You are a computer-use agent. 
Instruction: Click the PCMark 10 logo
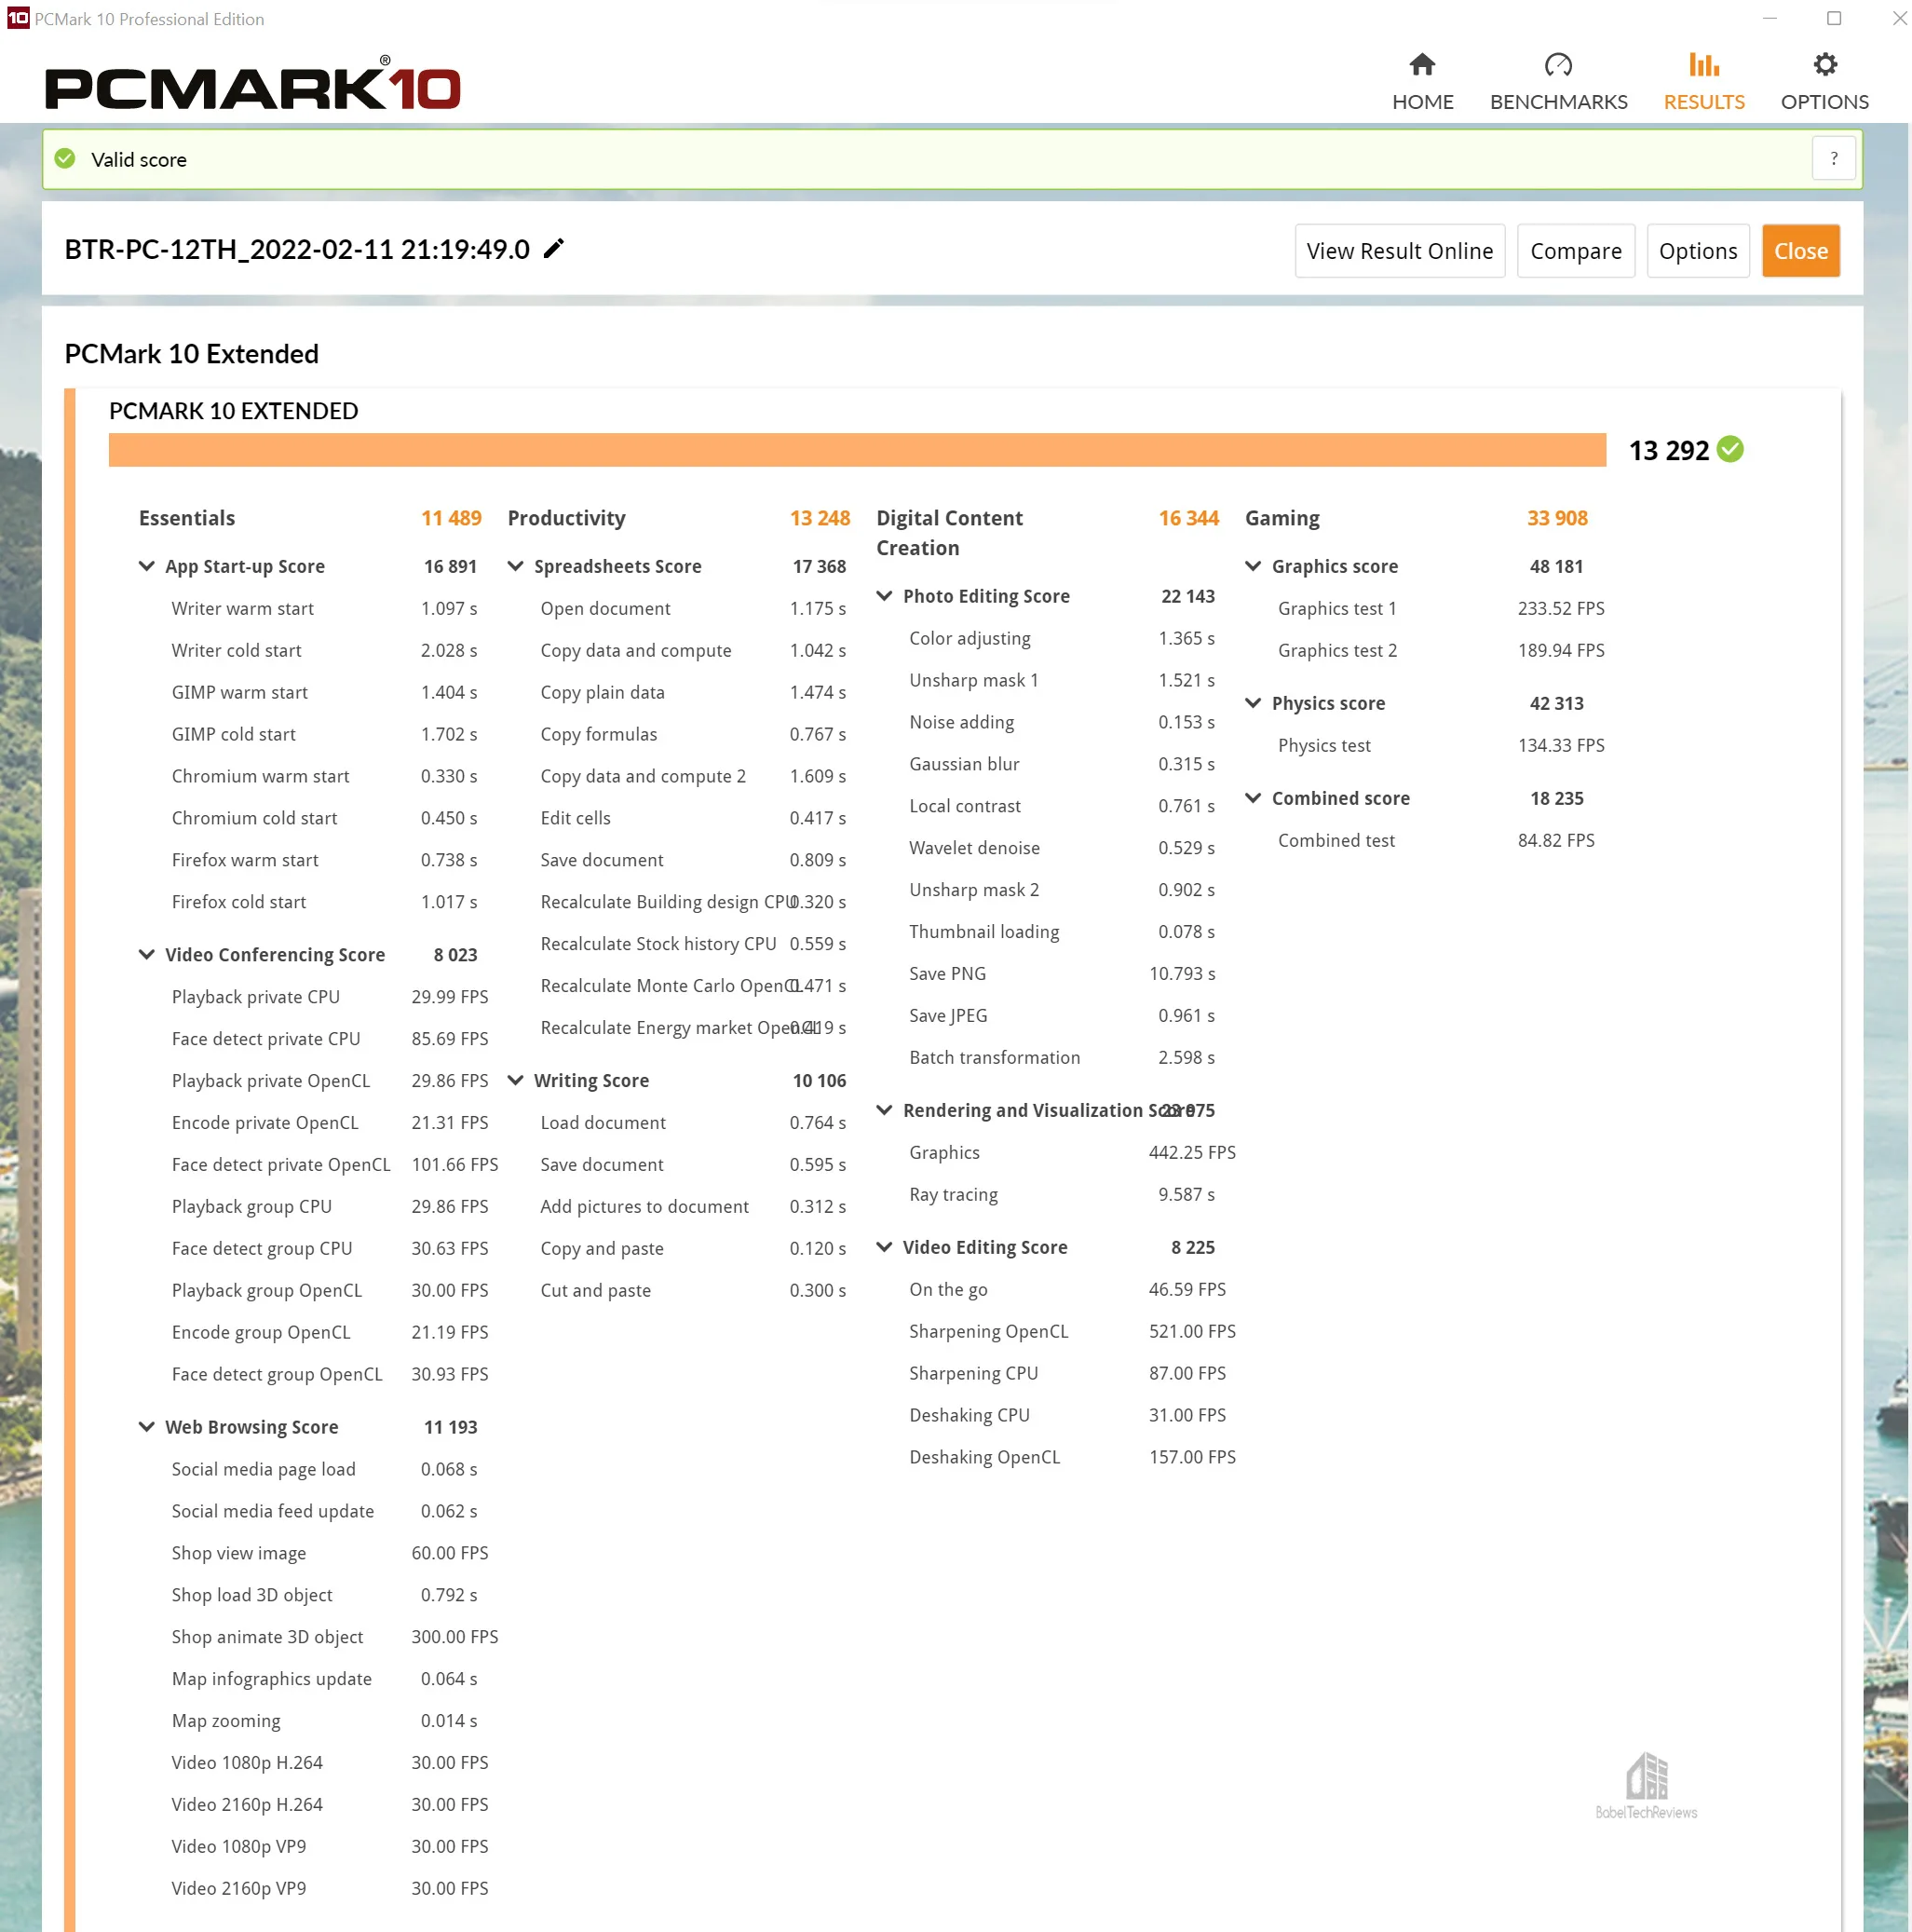[x=252, y=83]
